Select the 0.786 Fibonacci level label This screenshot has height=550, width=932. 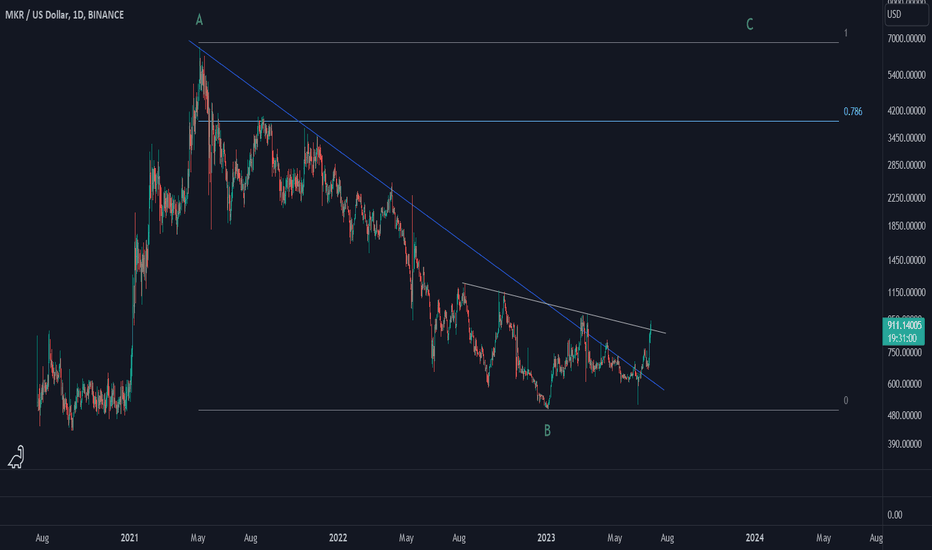point(852,111)
